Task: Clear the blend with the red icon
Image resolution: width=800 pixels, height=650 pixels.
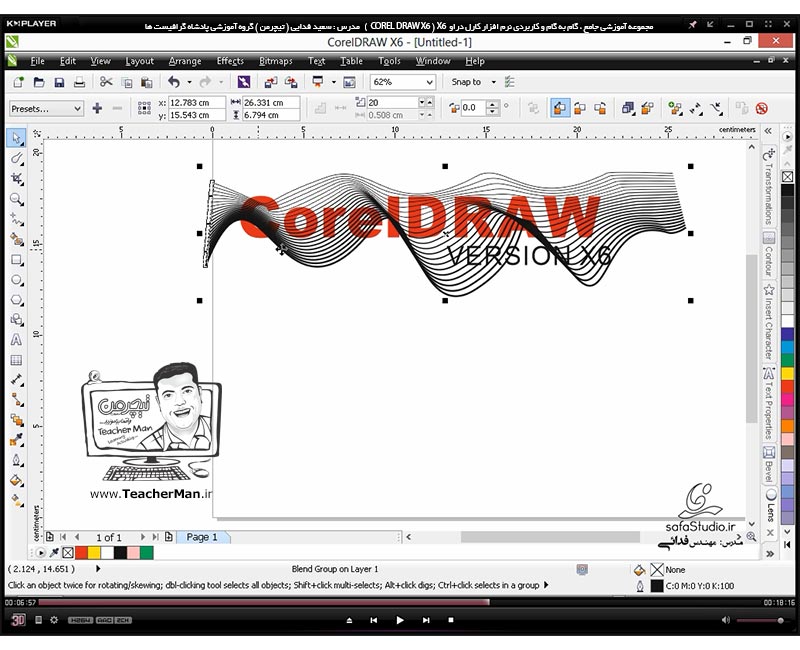Action: (x=762, y=108)
